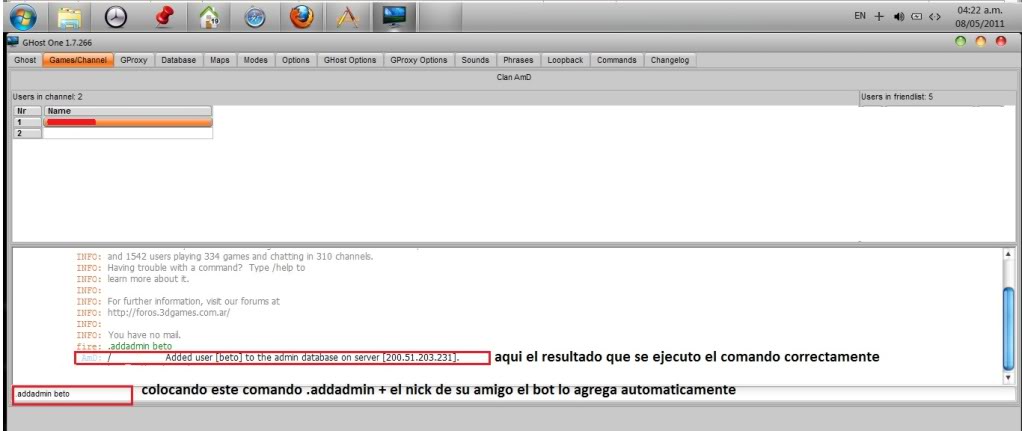1022x431 pixels.
Task: Open the Loopback tab
Action: click(x=565, y=60)
